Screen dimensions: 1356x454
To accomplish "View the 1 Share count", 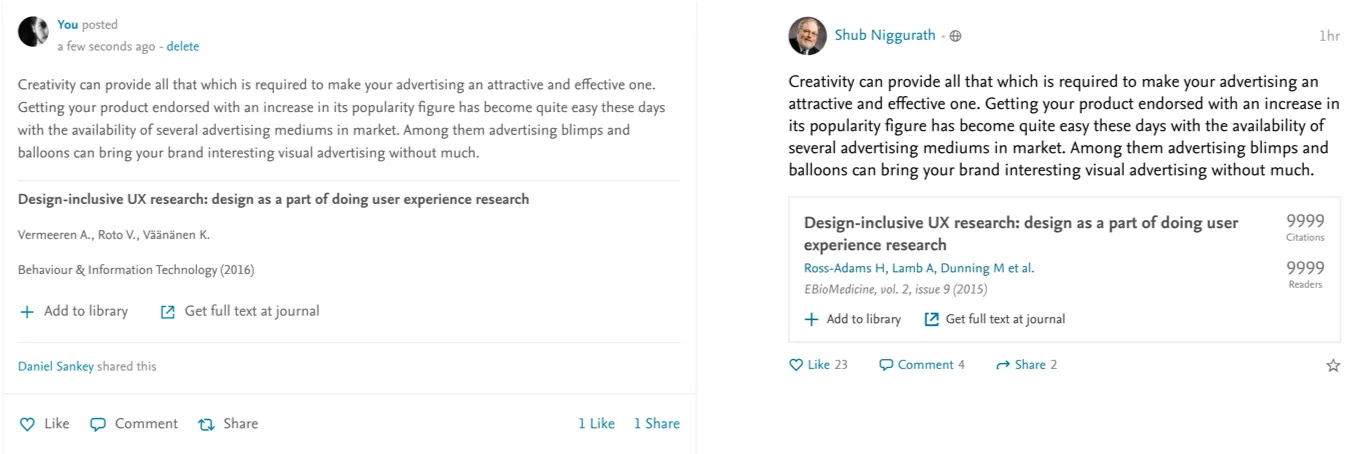I will [x=657, y=424].
